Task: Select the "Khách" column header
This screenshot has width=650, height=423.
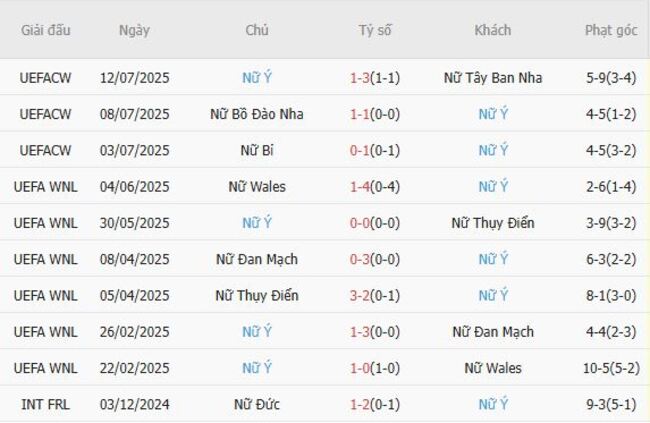Action: (x=492, y=30)
